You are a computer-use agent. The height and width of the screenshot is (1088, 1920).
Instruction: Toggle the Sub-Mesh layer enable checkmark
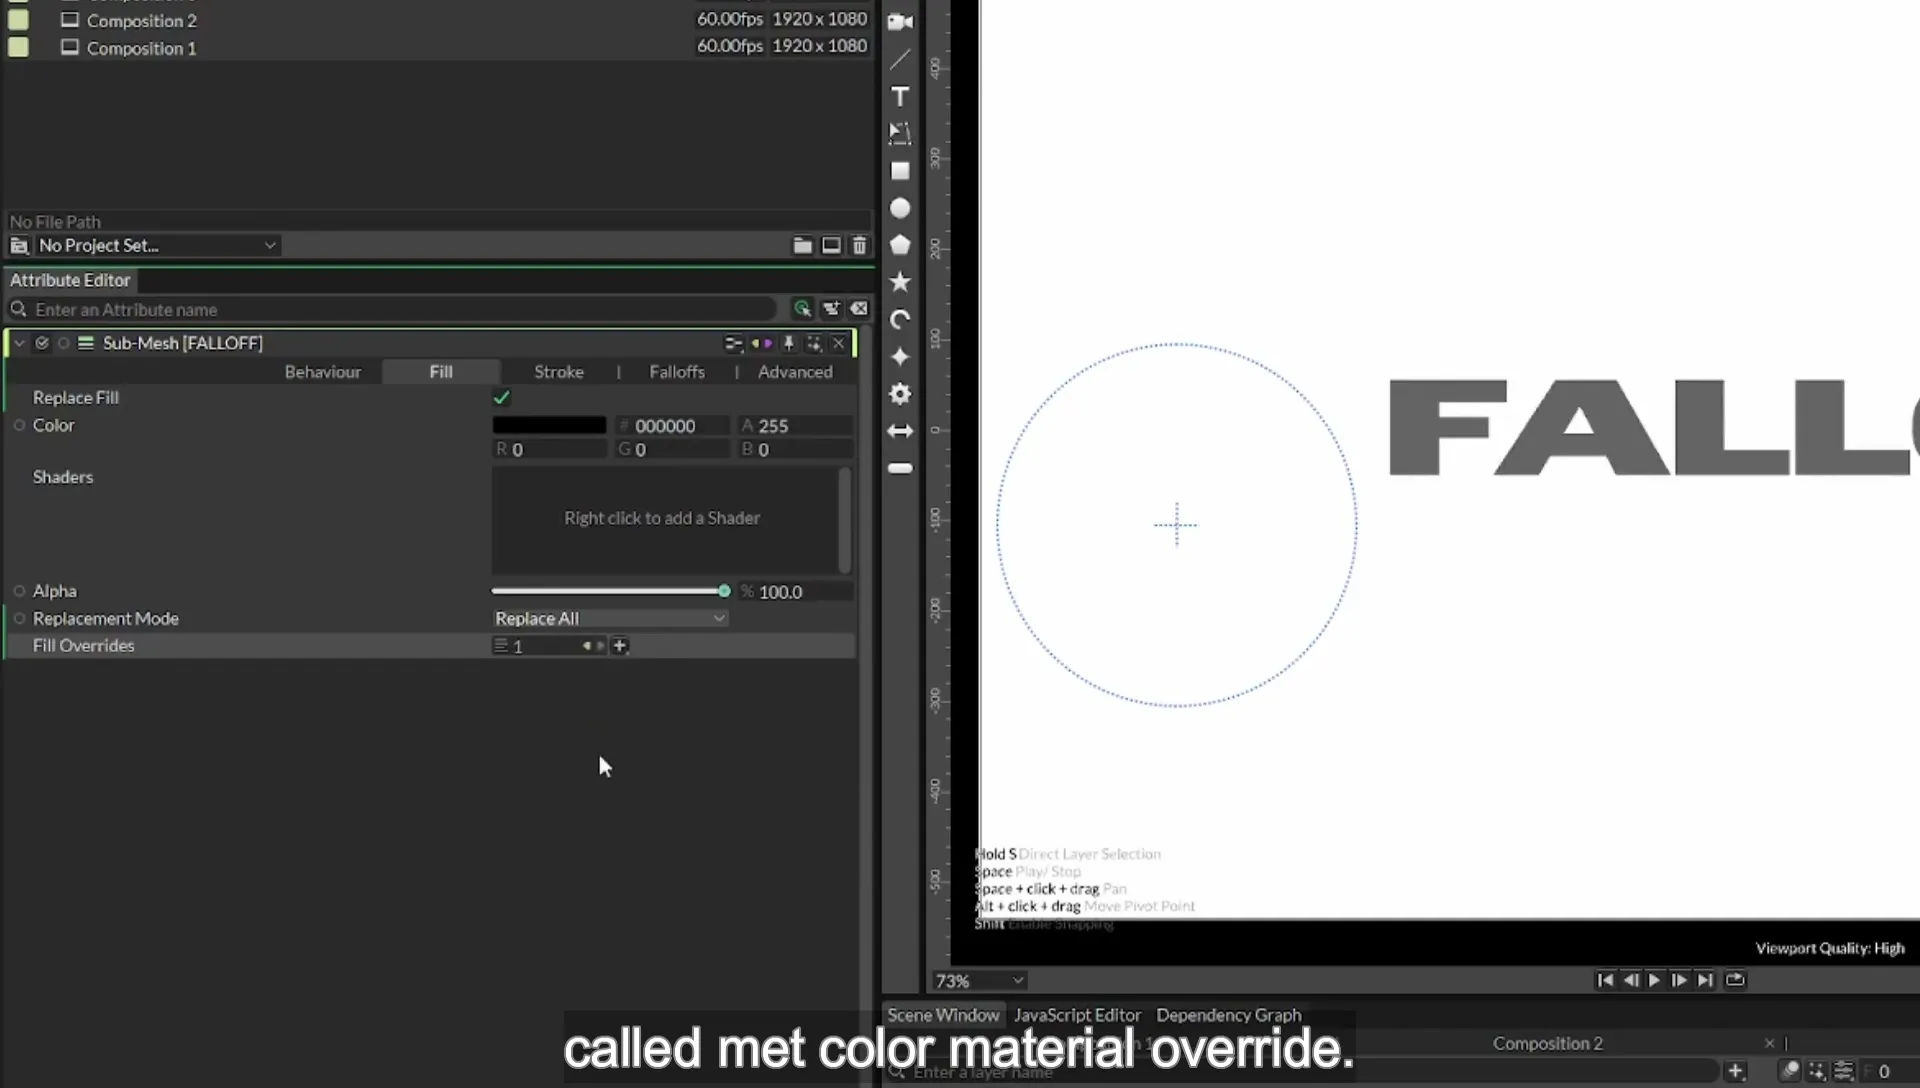point(42,343)
